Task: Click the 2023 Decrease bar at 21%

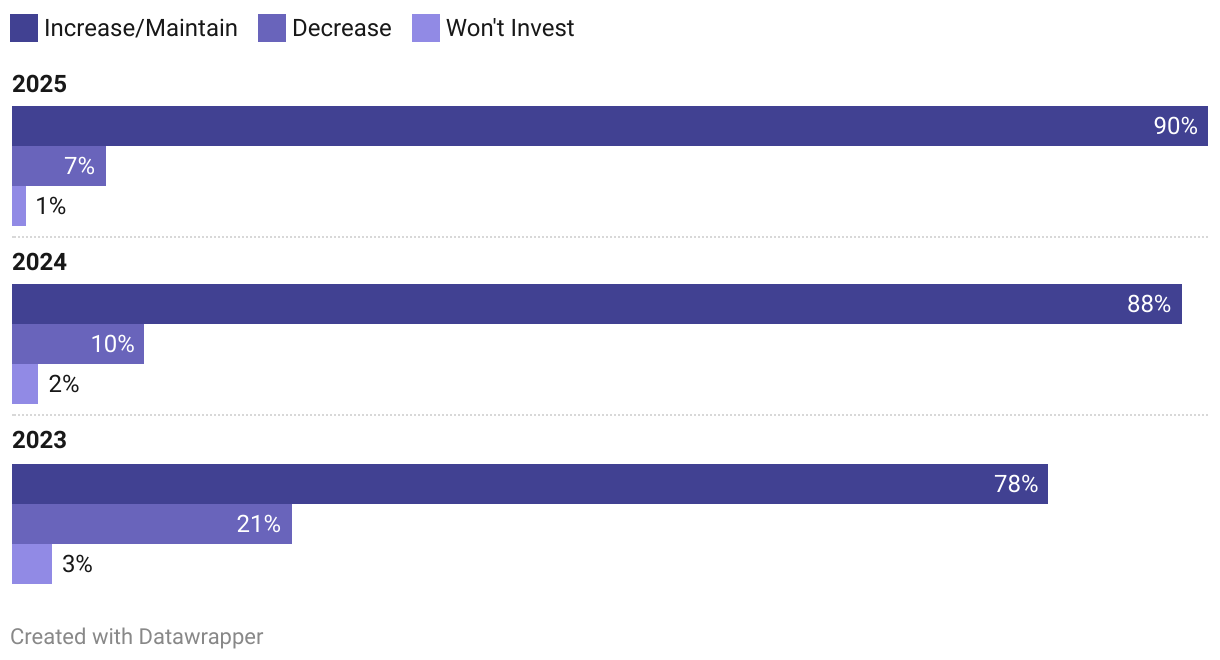Action: pos(152,524)
